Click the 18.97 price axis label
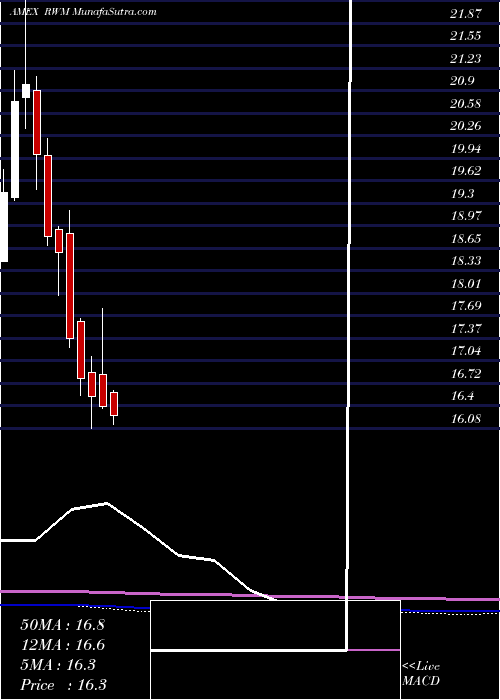The width and height of the screenshot is (500, 700). tap(466, 216)
